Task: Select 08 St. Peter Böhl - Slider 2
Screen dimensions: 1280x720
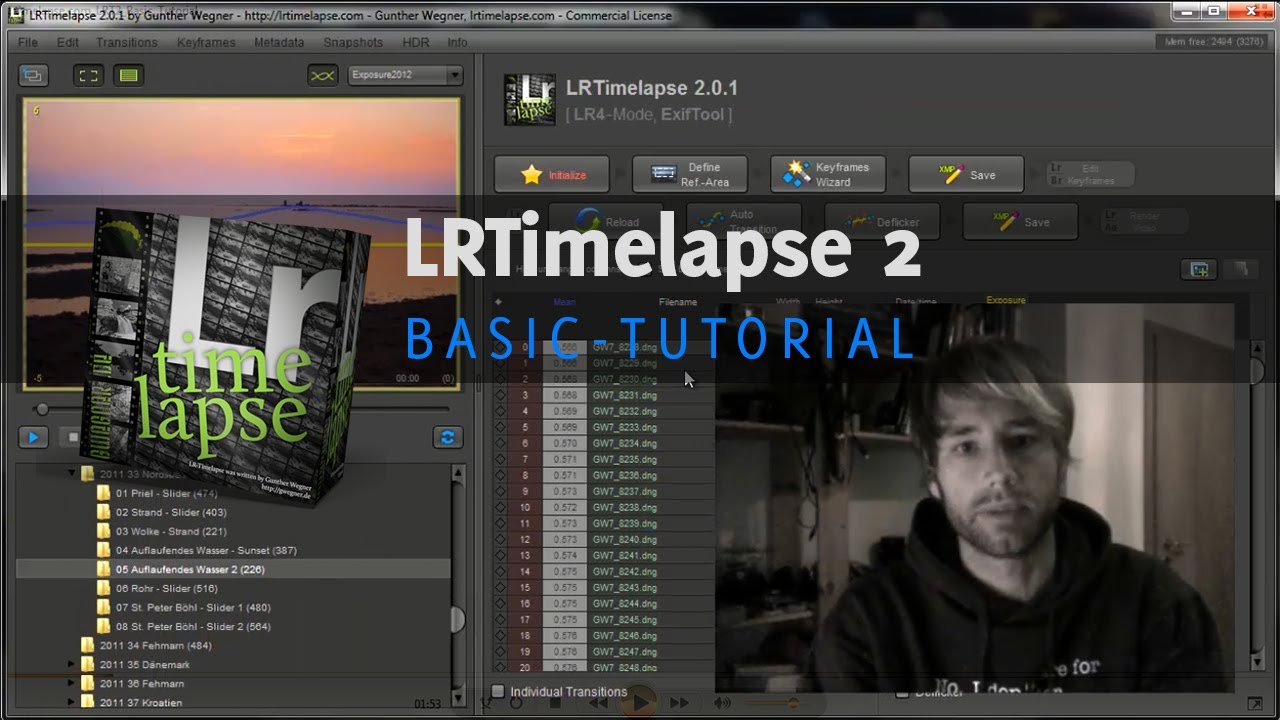Action: pyautogui.click(x=193, y=626)
